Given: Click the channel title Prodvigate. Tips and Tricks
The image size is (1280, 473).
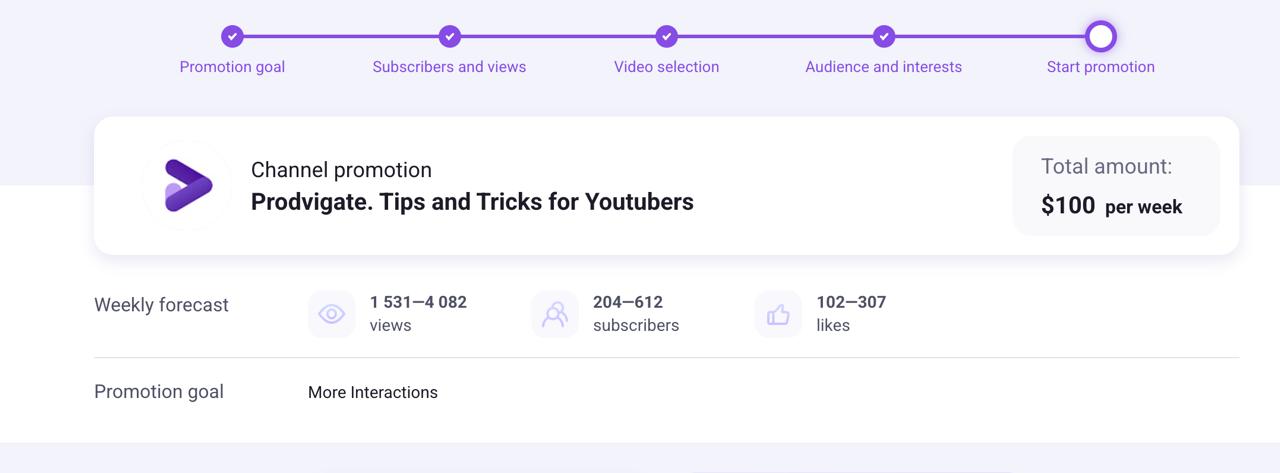Looking at the screenshot, I should point(472,202).
